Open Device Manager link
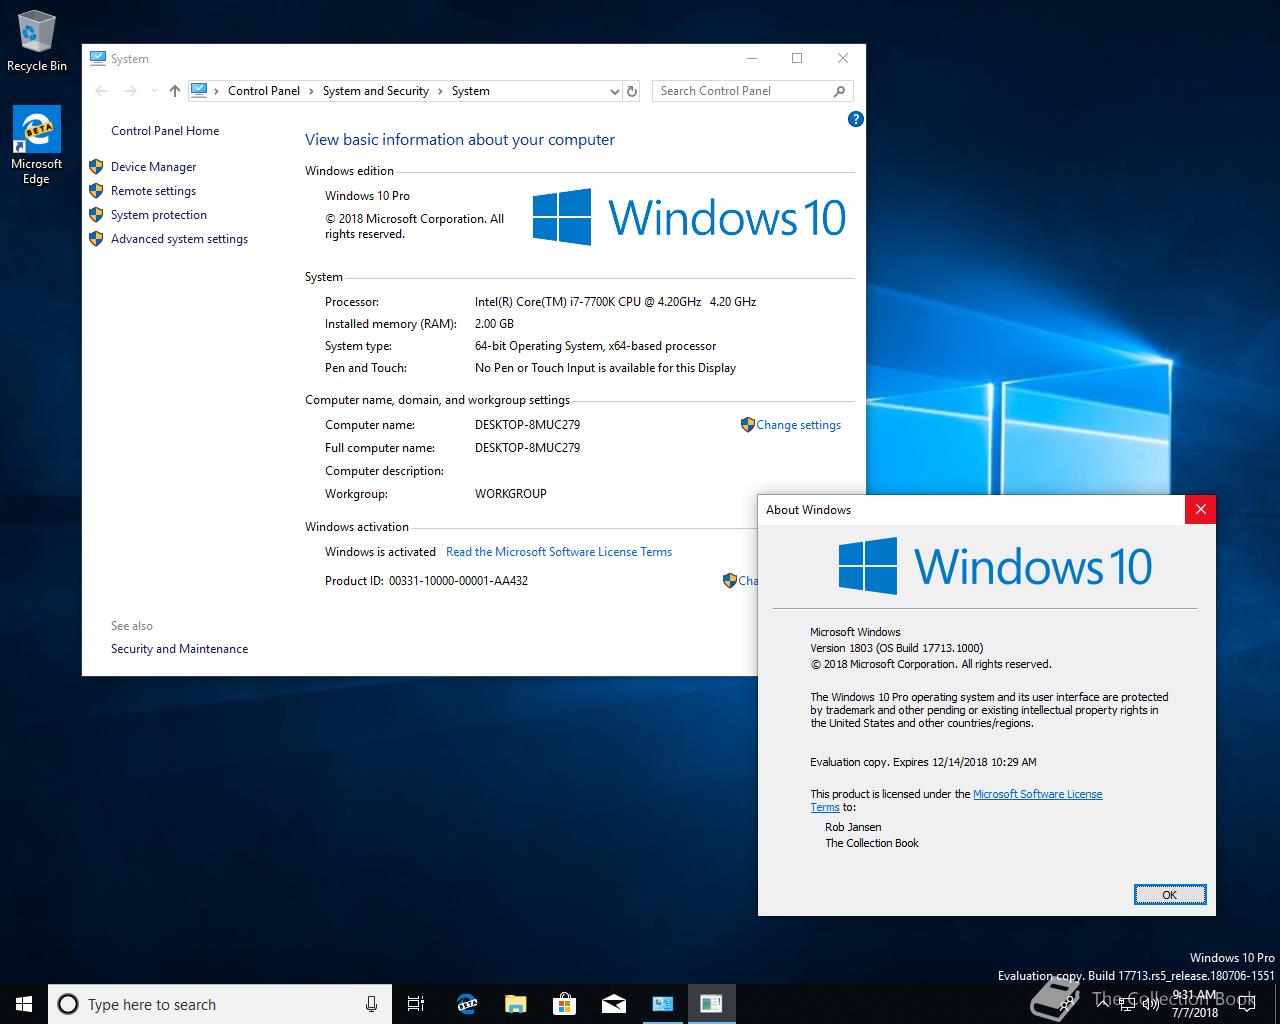This screenshot has width=1280, height=1024. coord(153,167)
